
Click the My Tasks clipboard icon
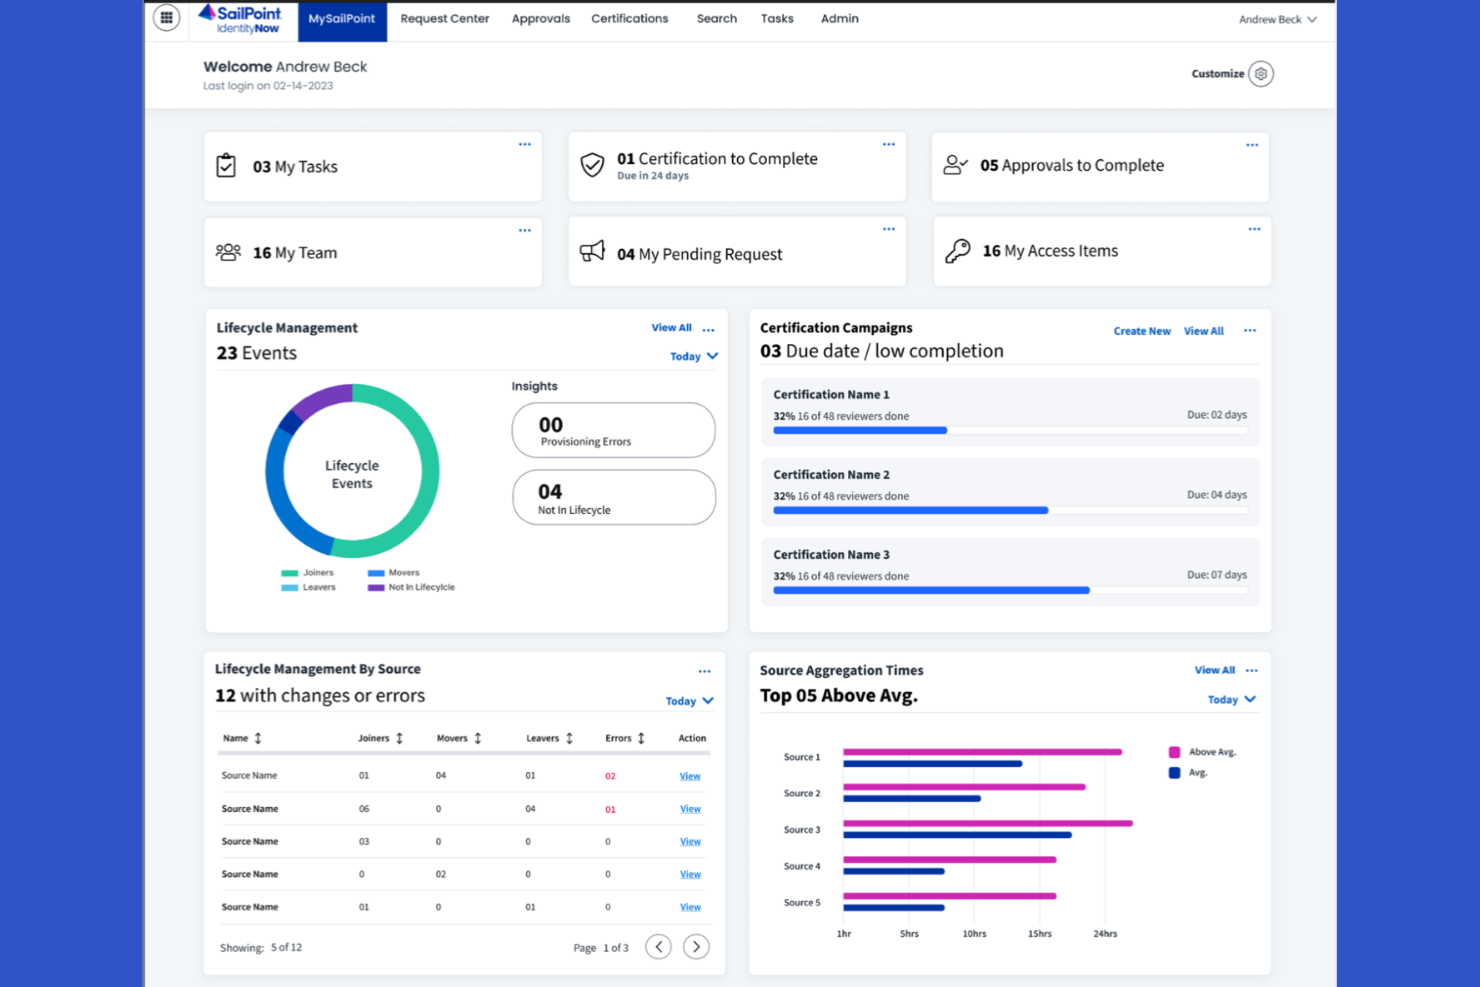click(x=227, y=166)
